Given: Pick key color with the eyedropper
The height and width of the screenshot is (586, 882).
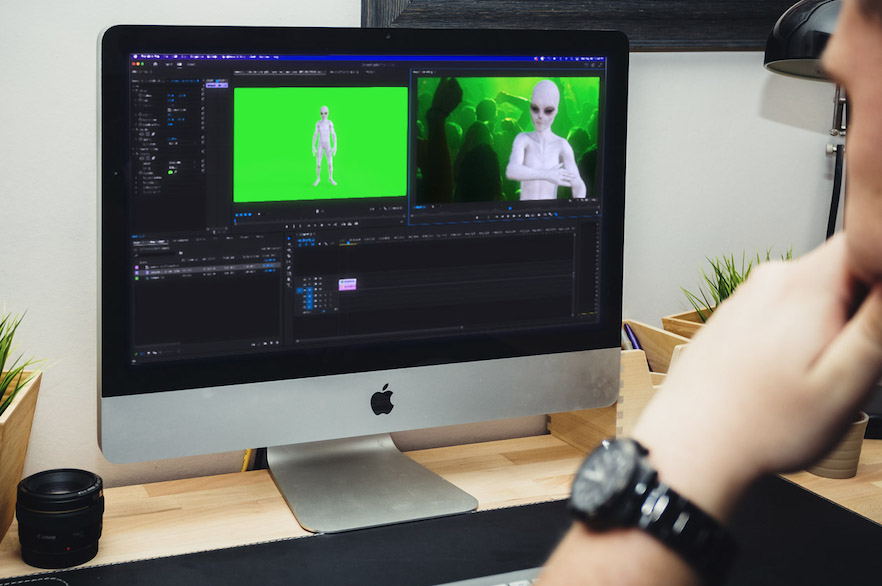Looking at the screenshot, I should (176, 172).
